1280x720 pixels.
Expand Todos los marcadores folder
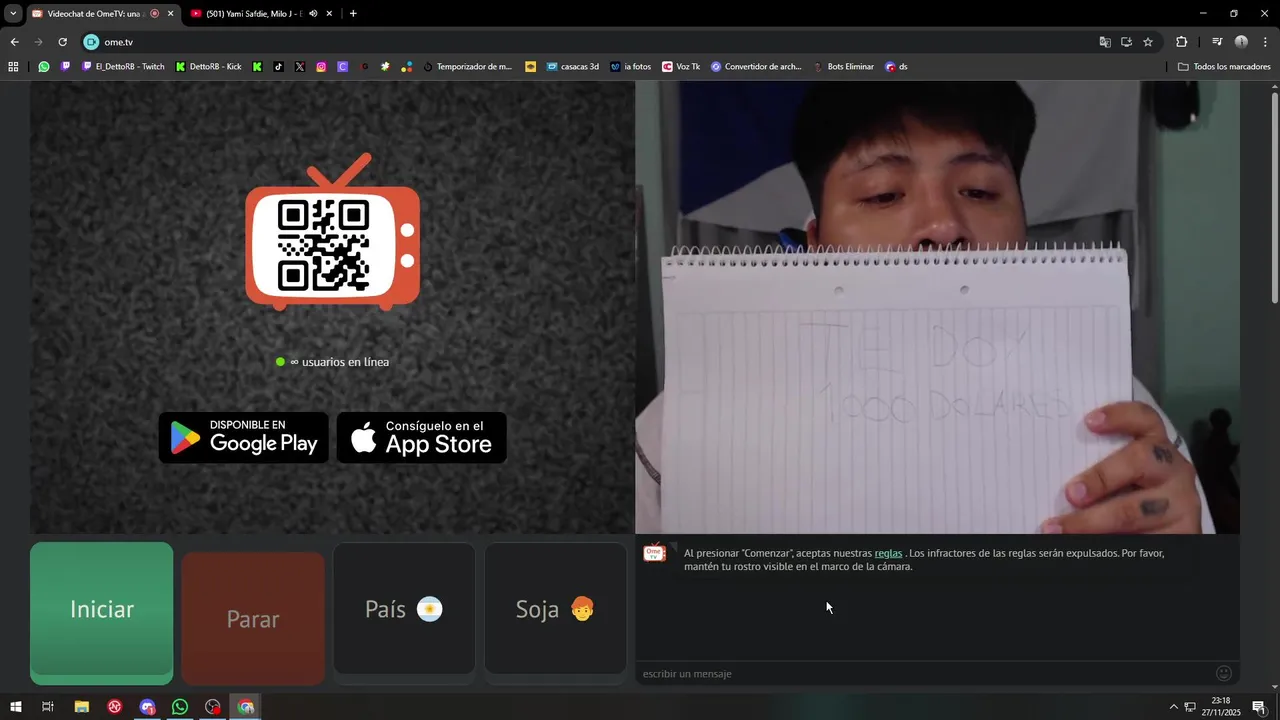coord(1224,67)
